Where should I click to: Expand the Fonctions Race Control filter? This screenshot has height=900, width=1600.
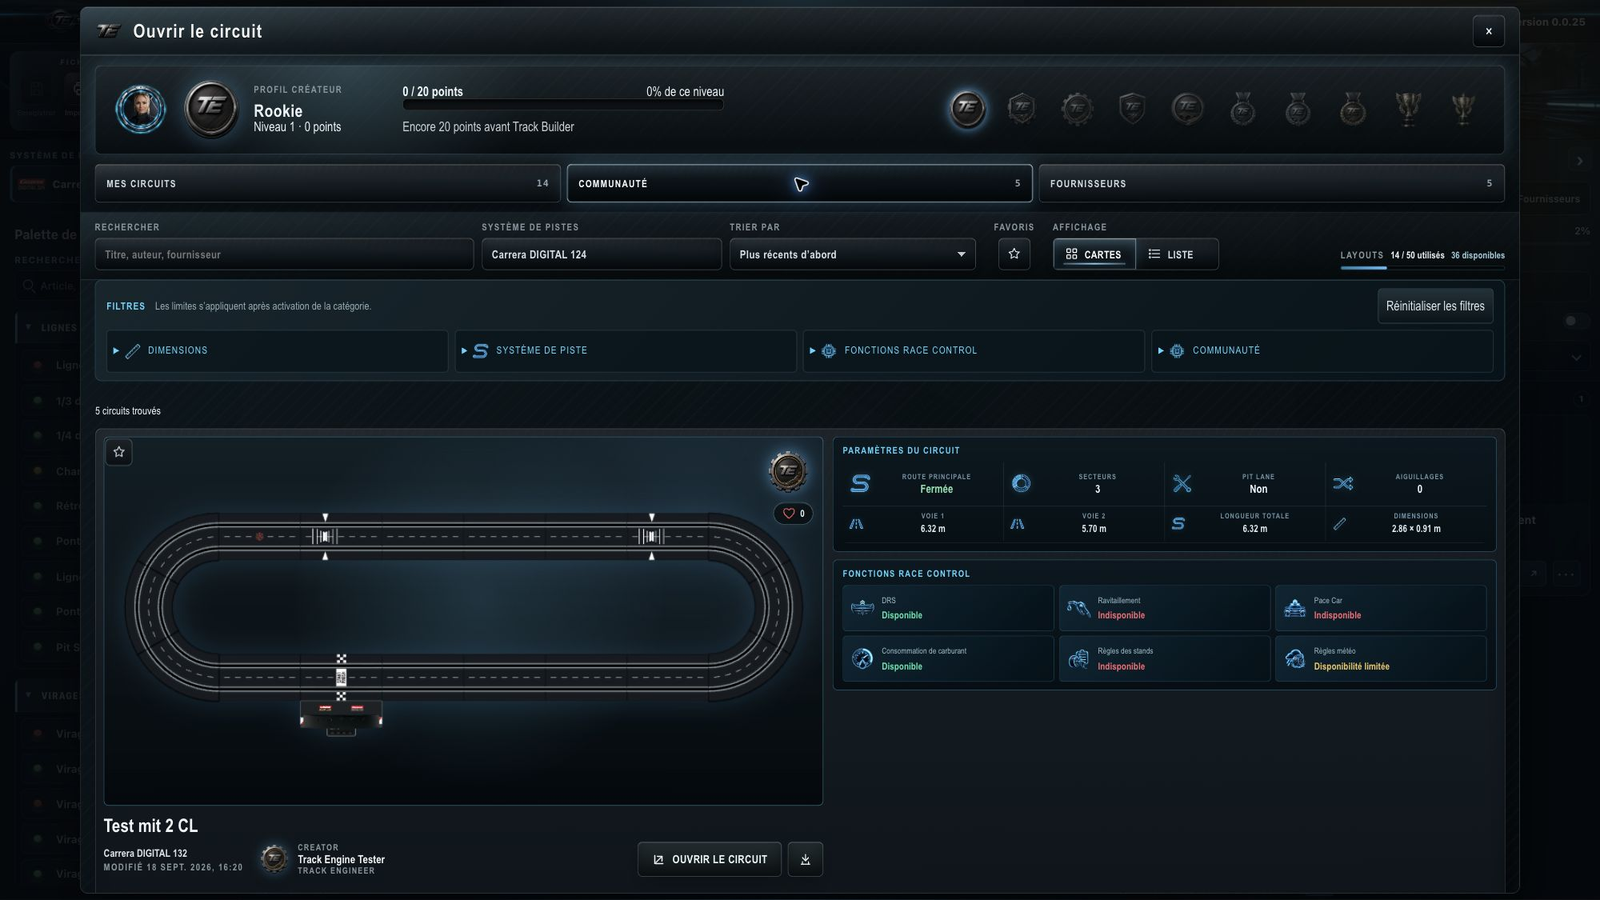(x=974, y=351)
